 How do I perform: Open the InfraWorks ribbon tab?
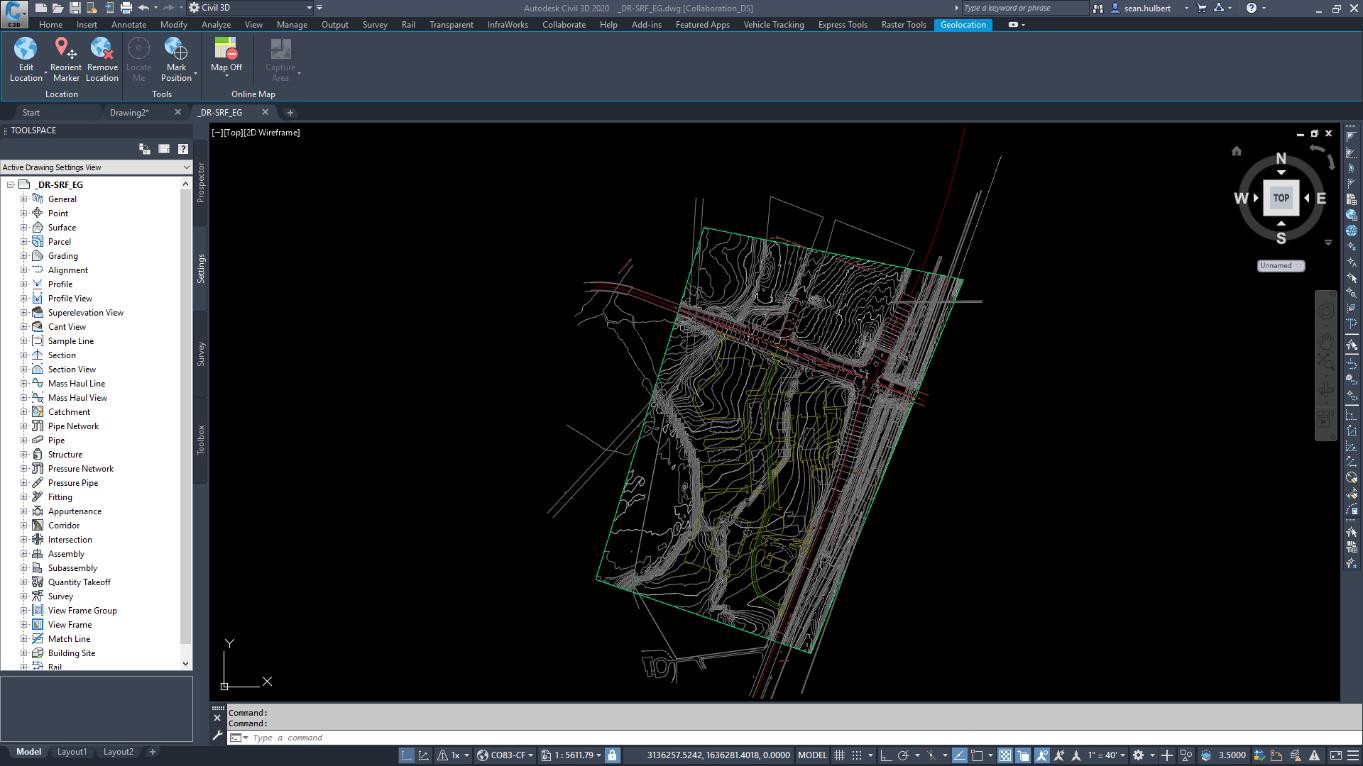[x=507, y=24]
